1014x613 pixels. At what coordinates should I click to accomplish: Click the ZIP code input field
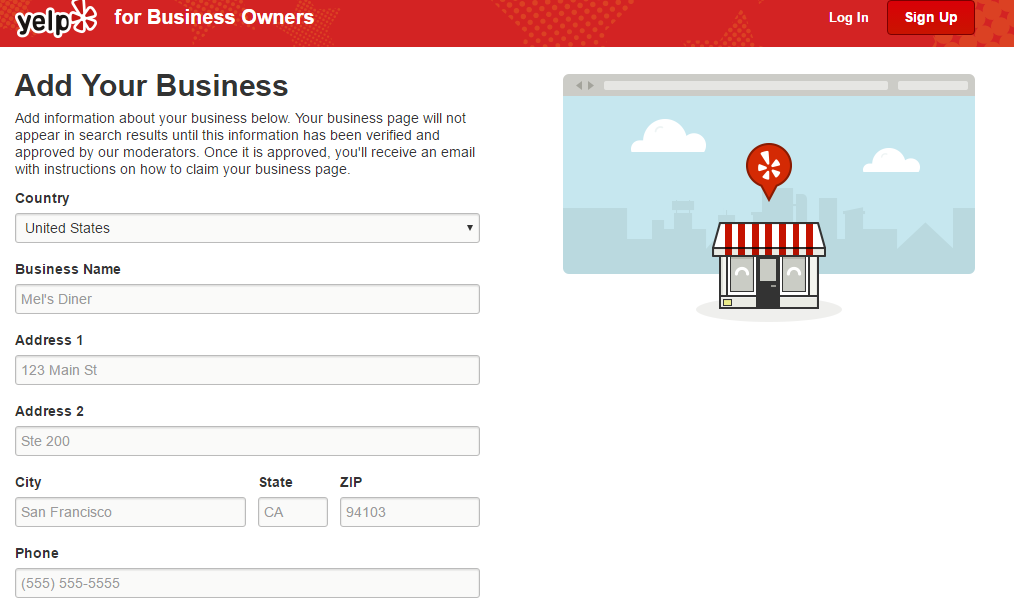410,512
